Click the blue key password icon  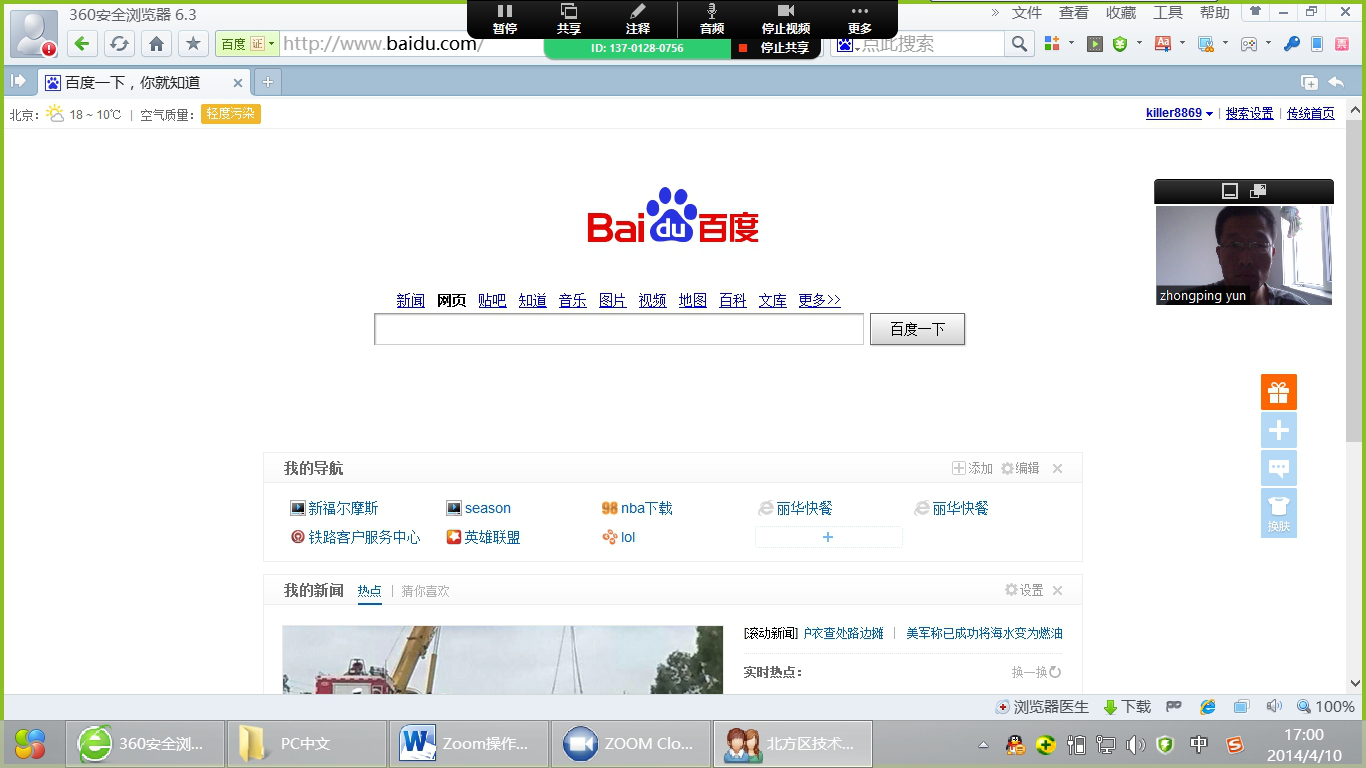click(1291, 43)
